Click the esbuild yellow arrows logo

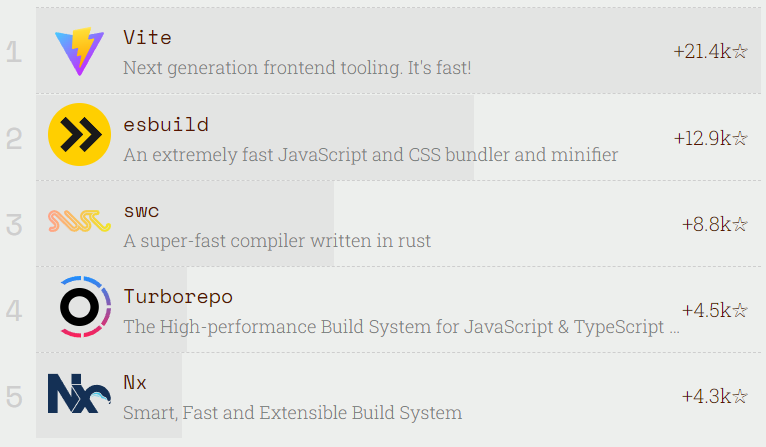(x=80, y=135)
